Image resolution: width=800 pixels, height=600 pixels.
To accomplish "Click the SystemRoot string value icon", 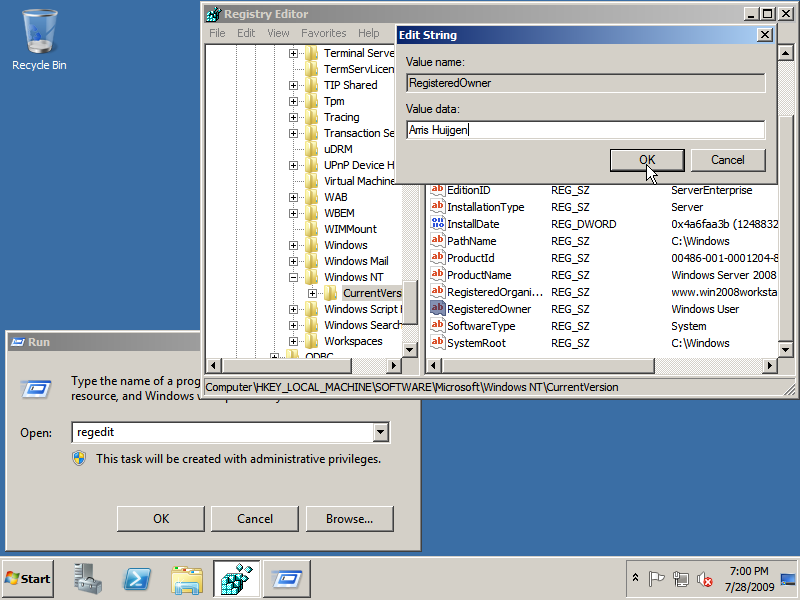I will [437, 342].
